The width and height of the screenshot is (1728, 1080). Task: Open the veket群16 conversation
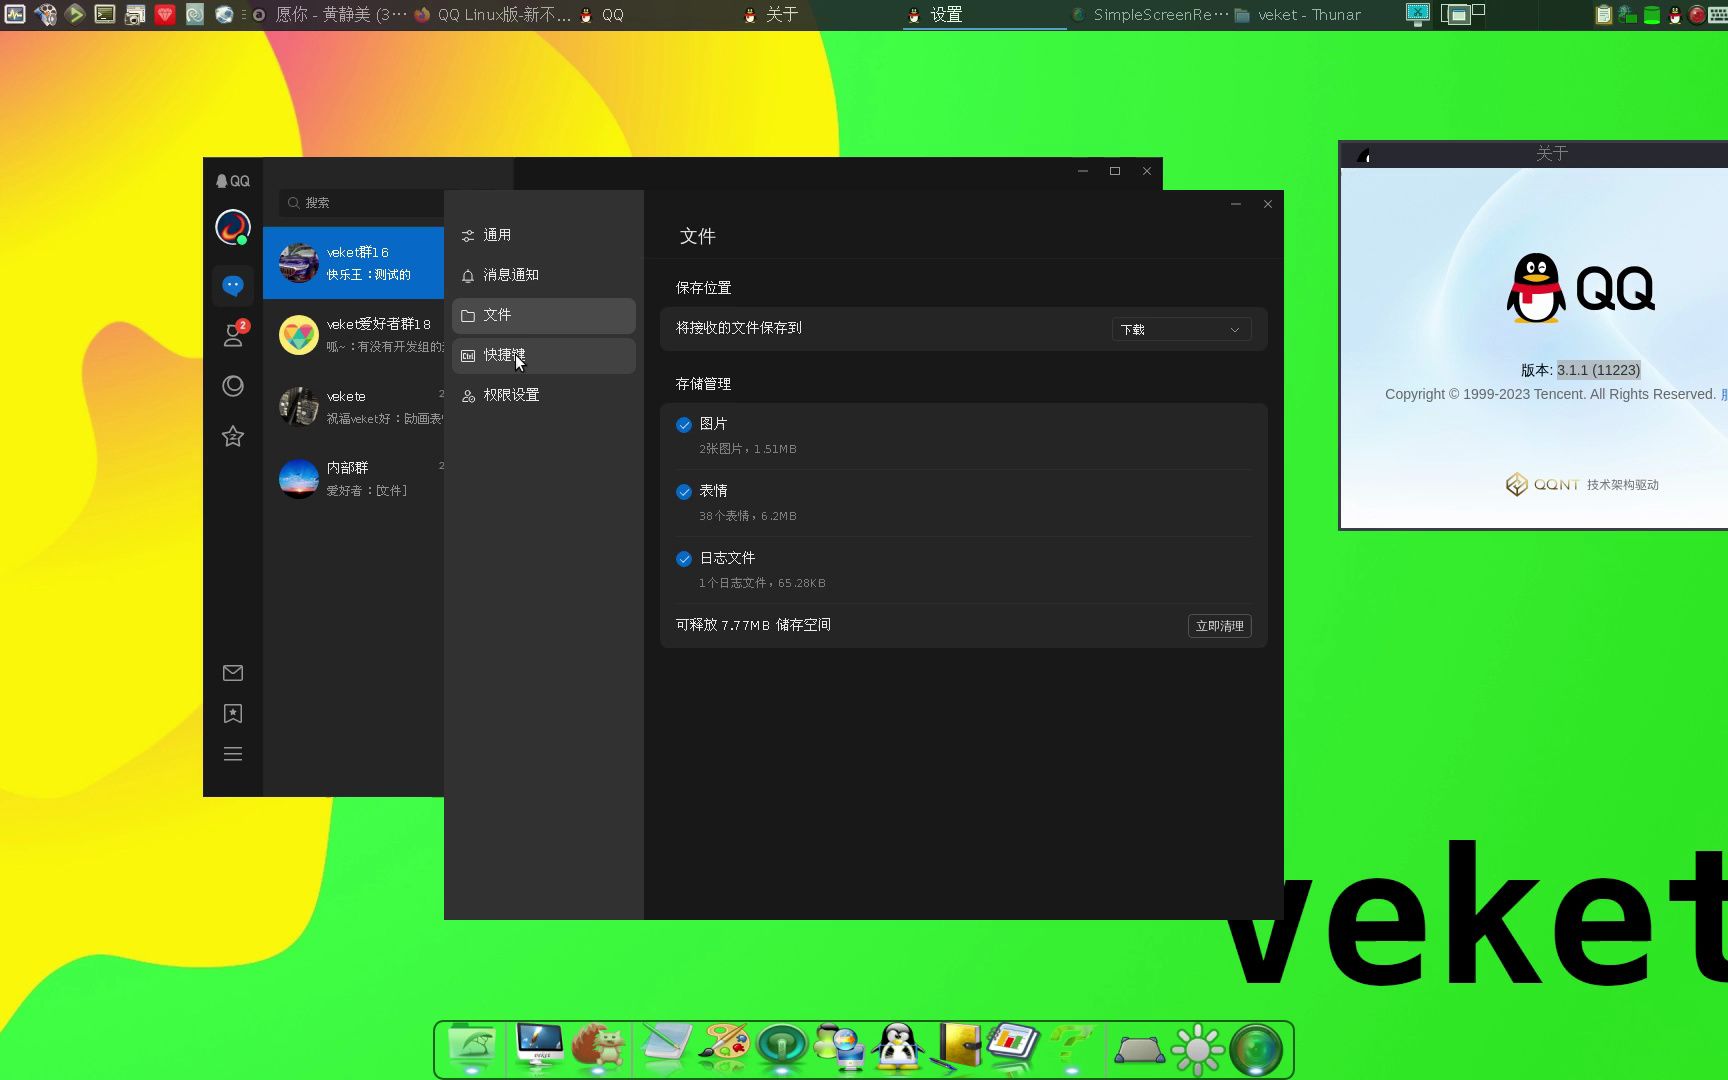353,263
